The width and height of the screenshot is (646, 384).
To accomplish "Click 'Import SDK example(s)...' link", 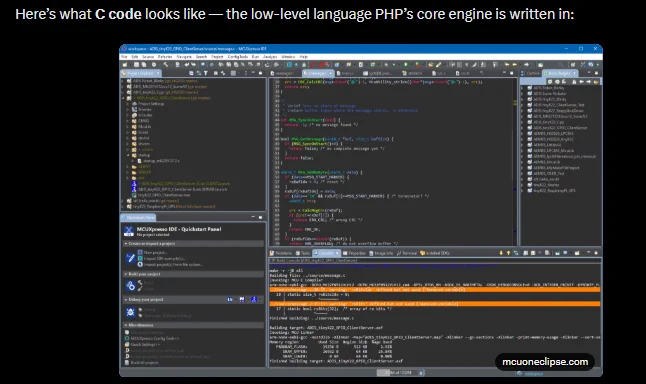I will pos(164,258).
